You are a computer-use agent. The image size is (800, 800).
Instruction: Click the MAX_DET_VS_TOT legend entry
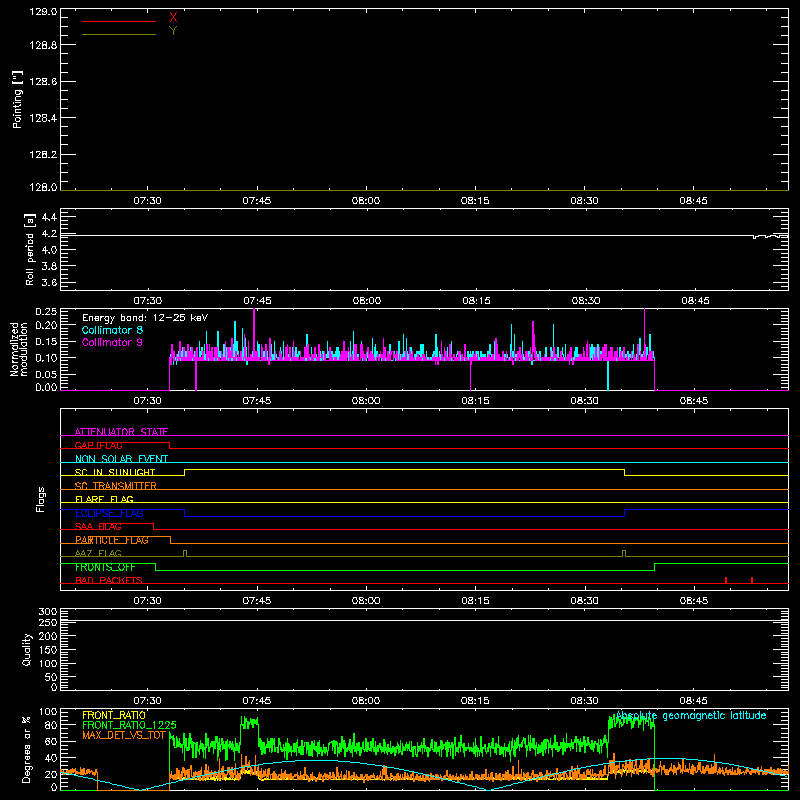coord(124,735)
